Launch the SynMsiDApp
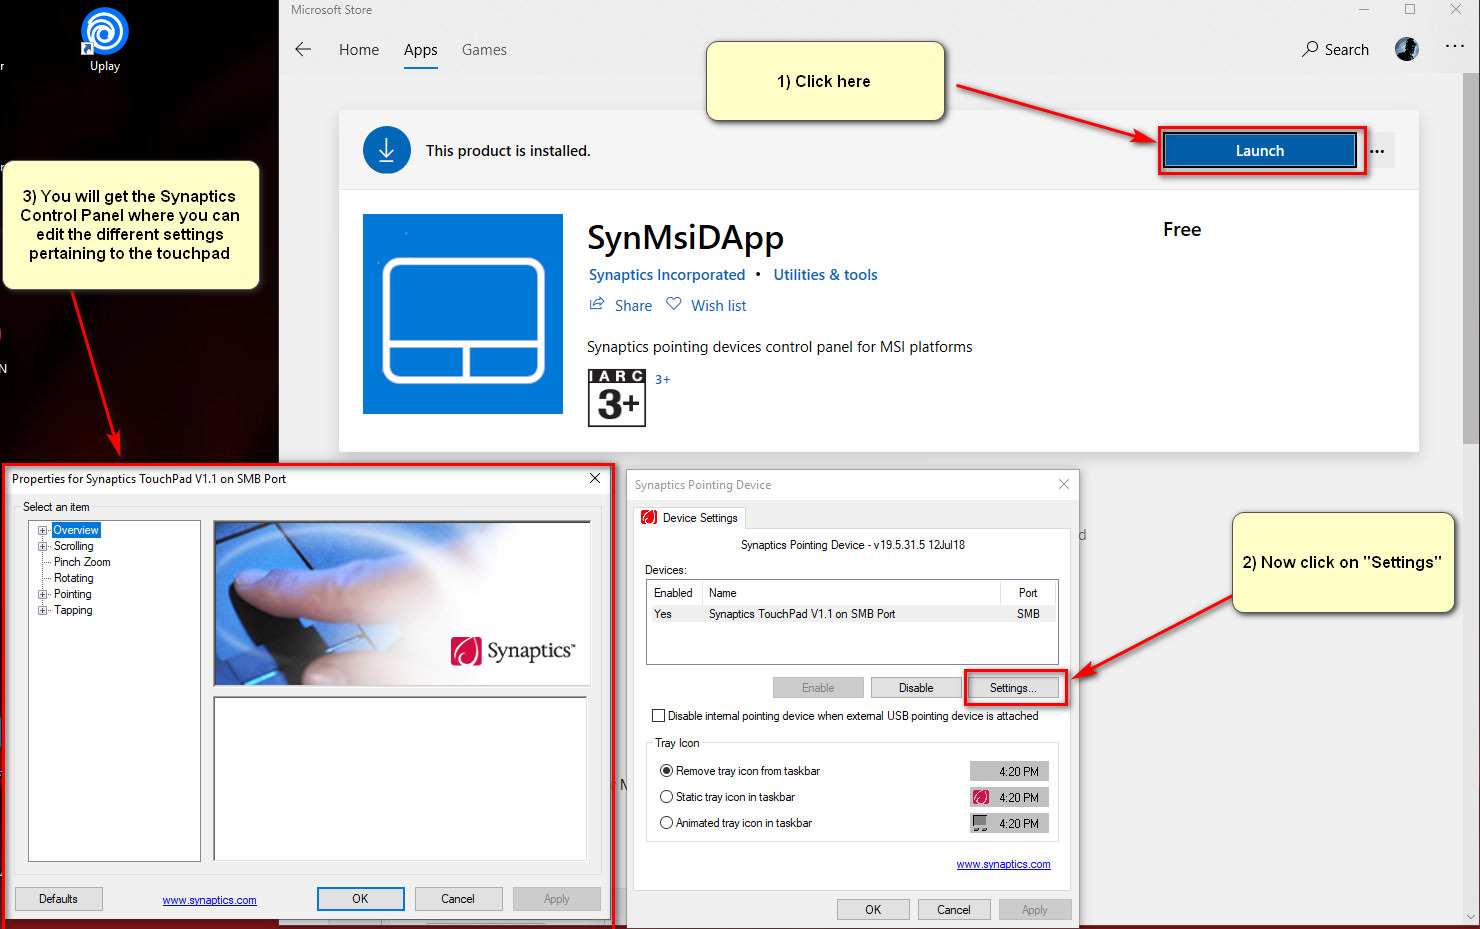1480x929 pixels. click(x=1259, y=151)
